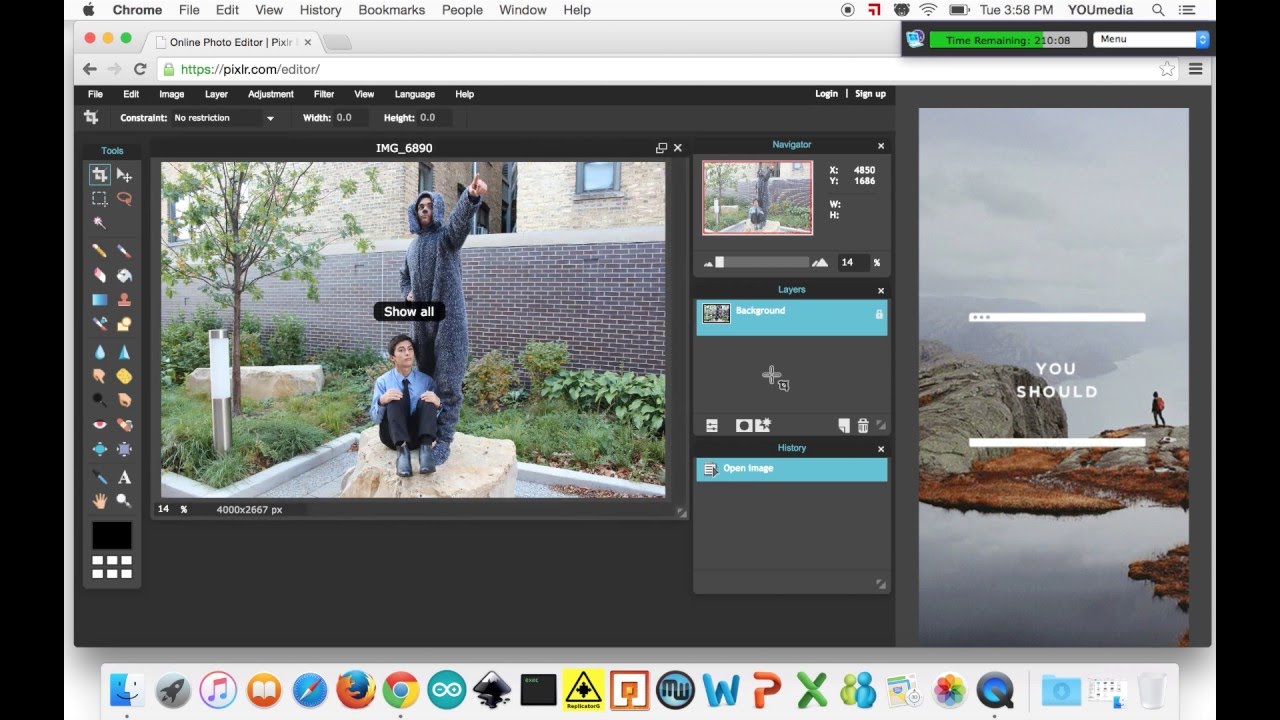Viewport: 1280px width, 720px height.
Task: Click the black foreground color swatch
Action: (112, 535)
